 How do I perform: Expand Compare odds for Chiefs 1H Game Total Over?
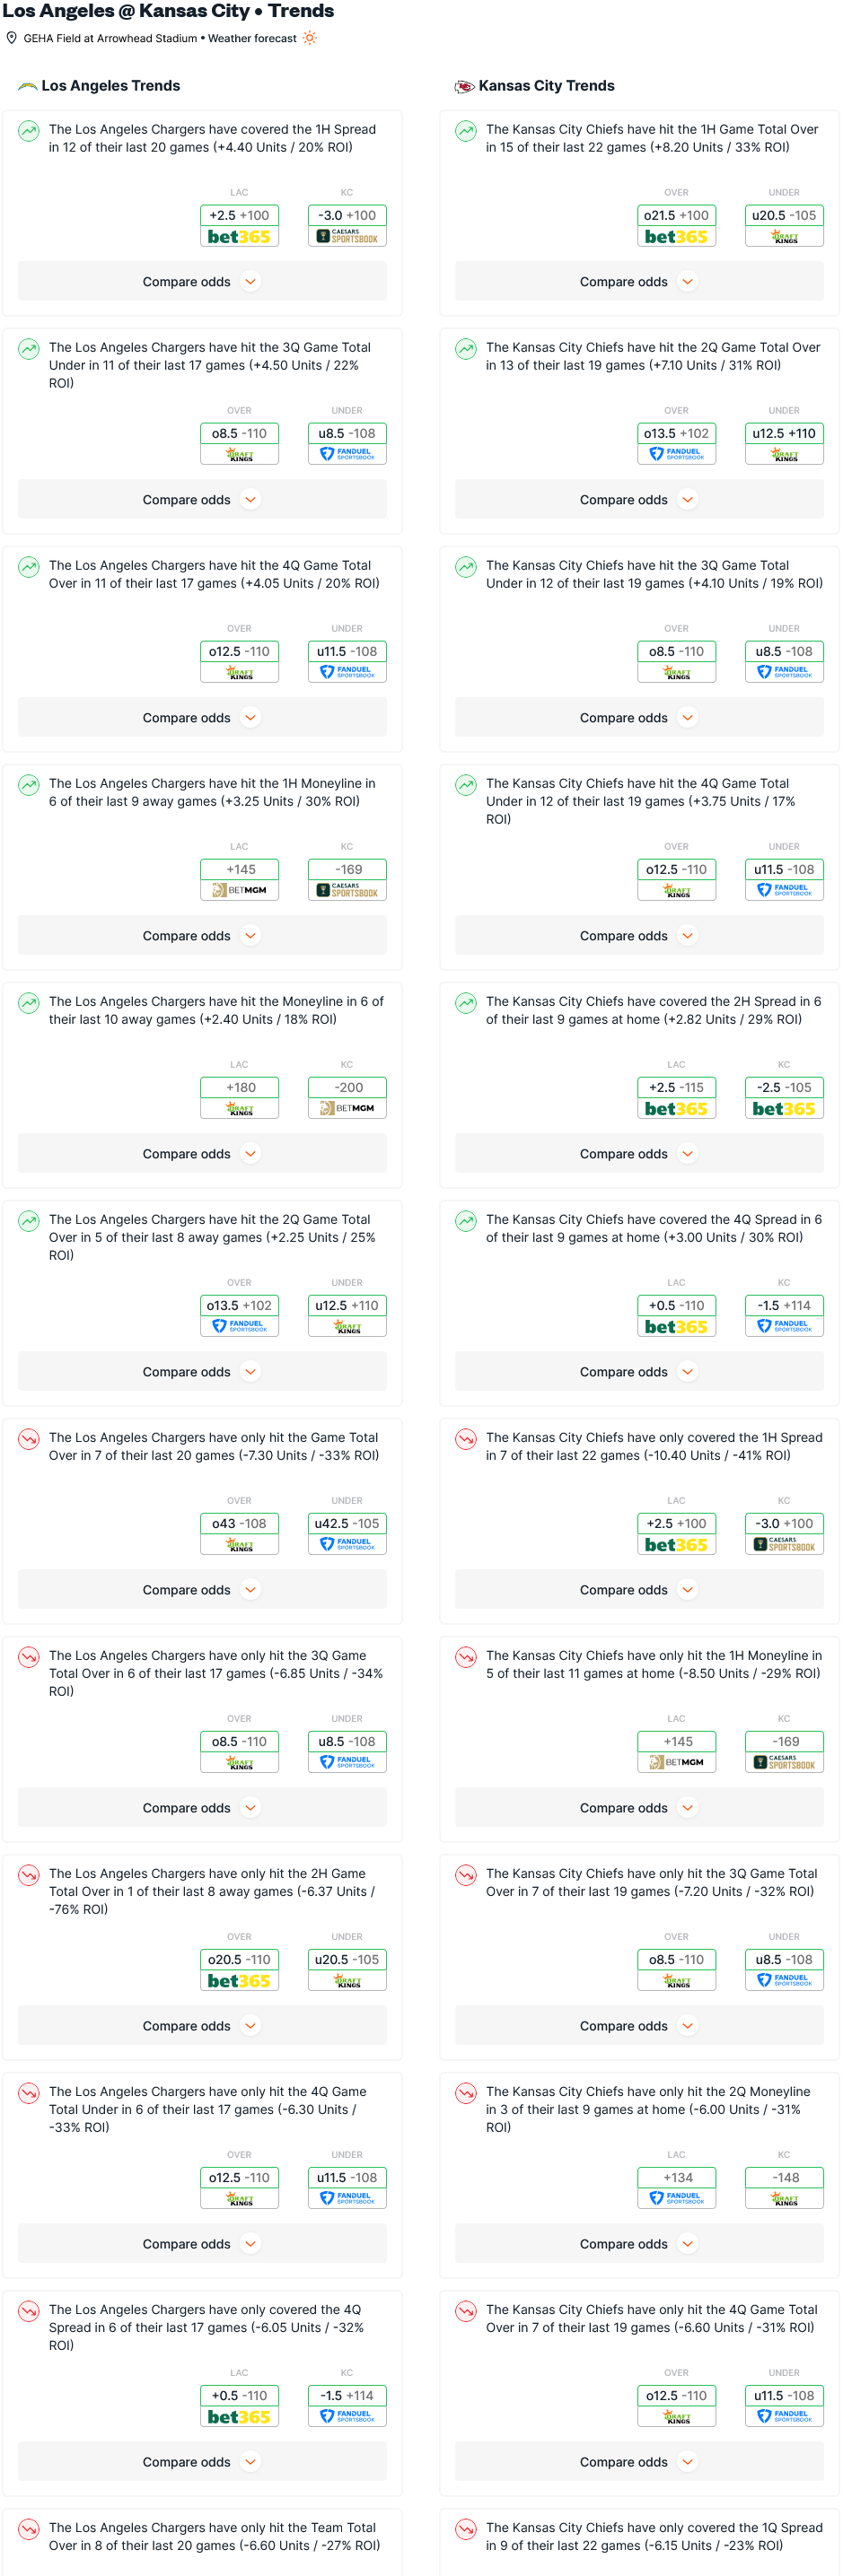pyautogui.click(x=639, y=282)
